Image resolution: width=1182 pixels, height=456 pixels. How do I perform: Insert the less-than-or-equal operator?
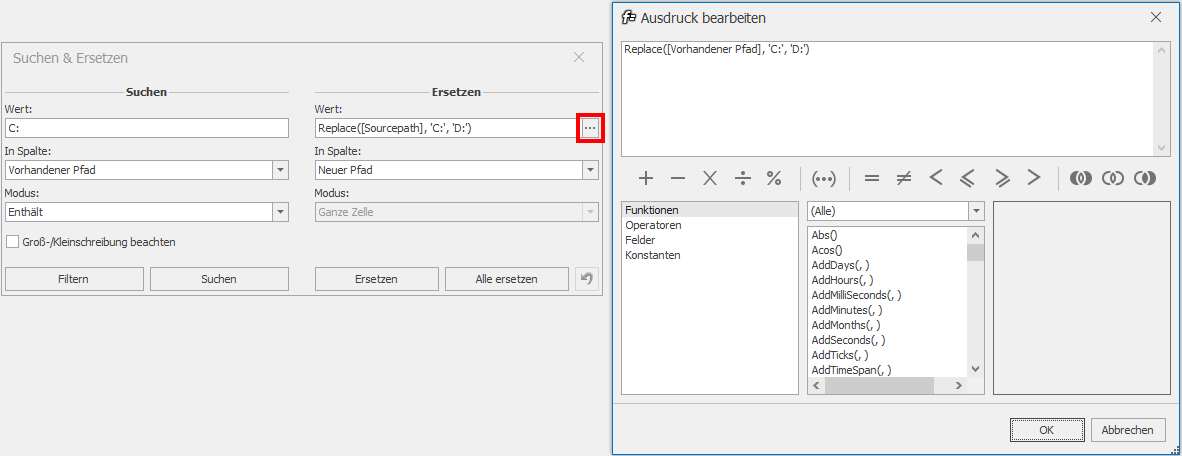(968, 178)
